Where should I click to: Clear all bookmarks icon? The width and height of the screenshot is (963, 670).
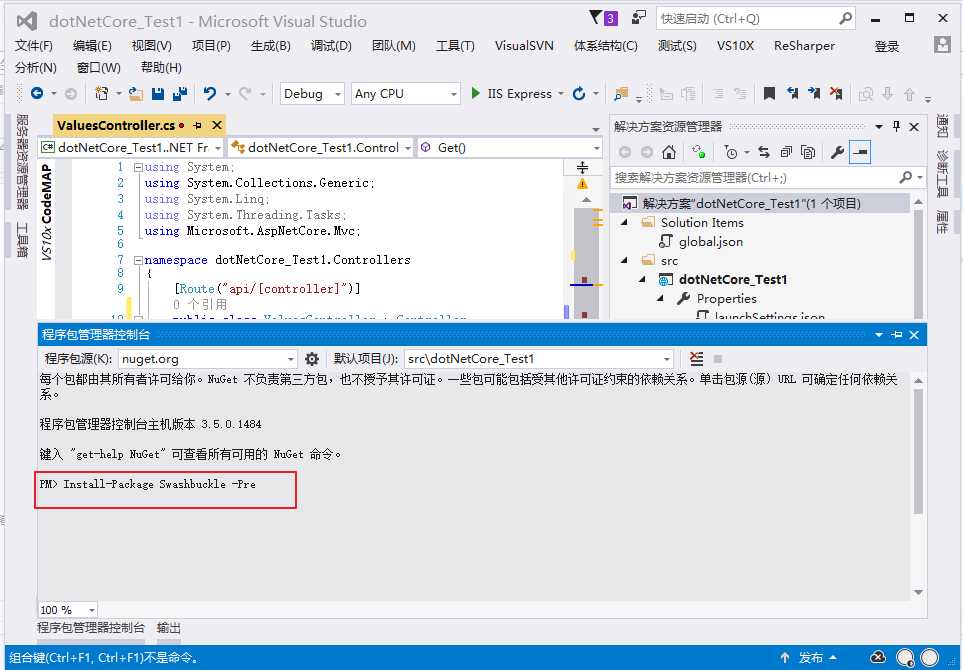(836, 93)
